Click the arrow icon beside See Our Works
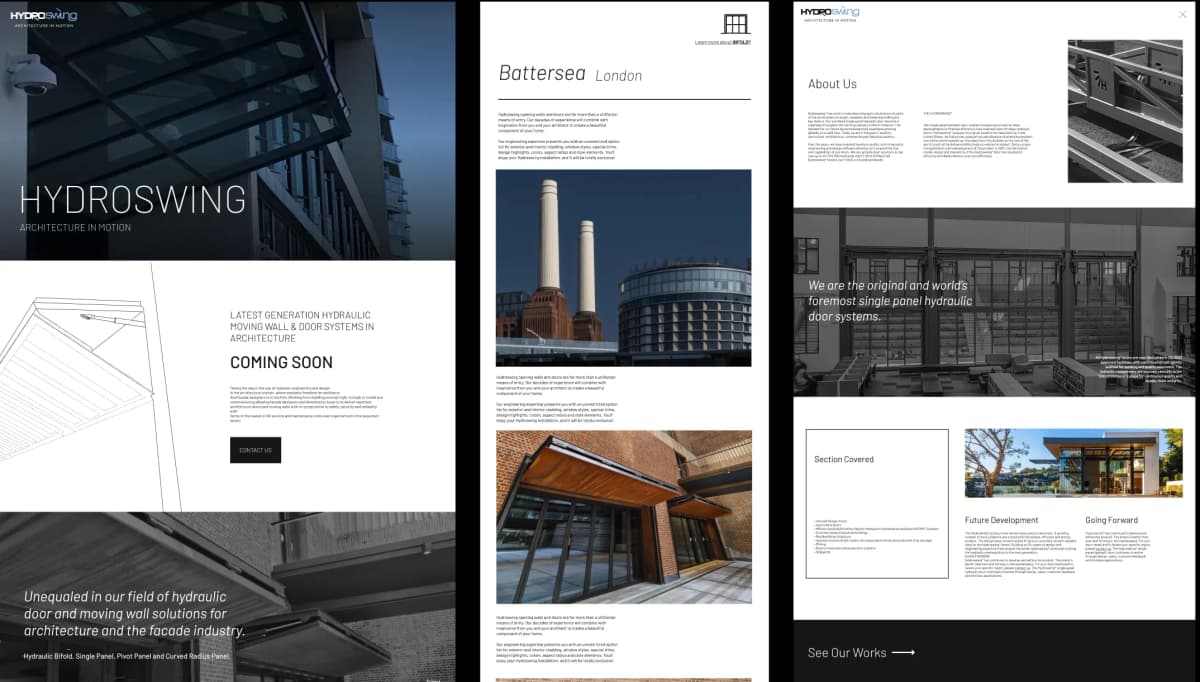The image size is (1200, 682). [903, 652]
